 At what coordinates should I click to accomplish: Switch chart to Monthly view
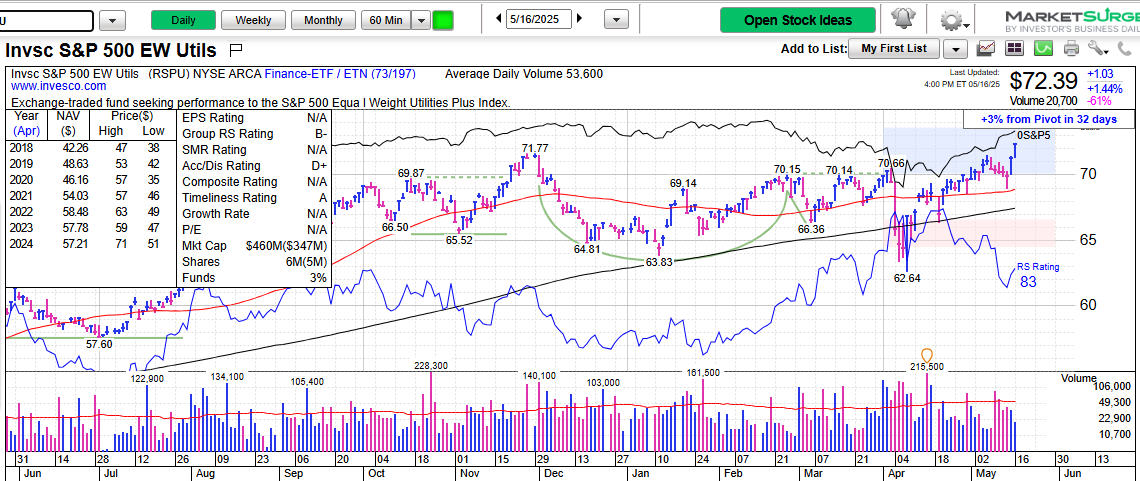coord(324,20)
